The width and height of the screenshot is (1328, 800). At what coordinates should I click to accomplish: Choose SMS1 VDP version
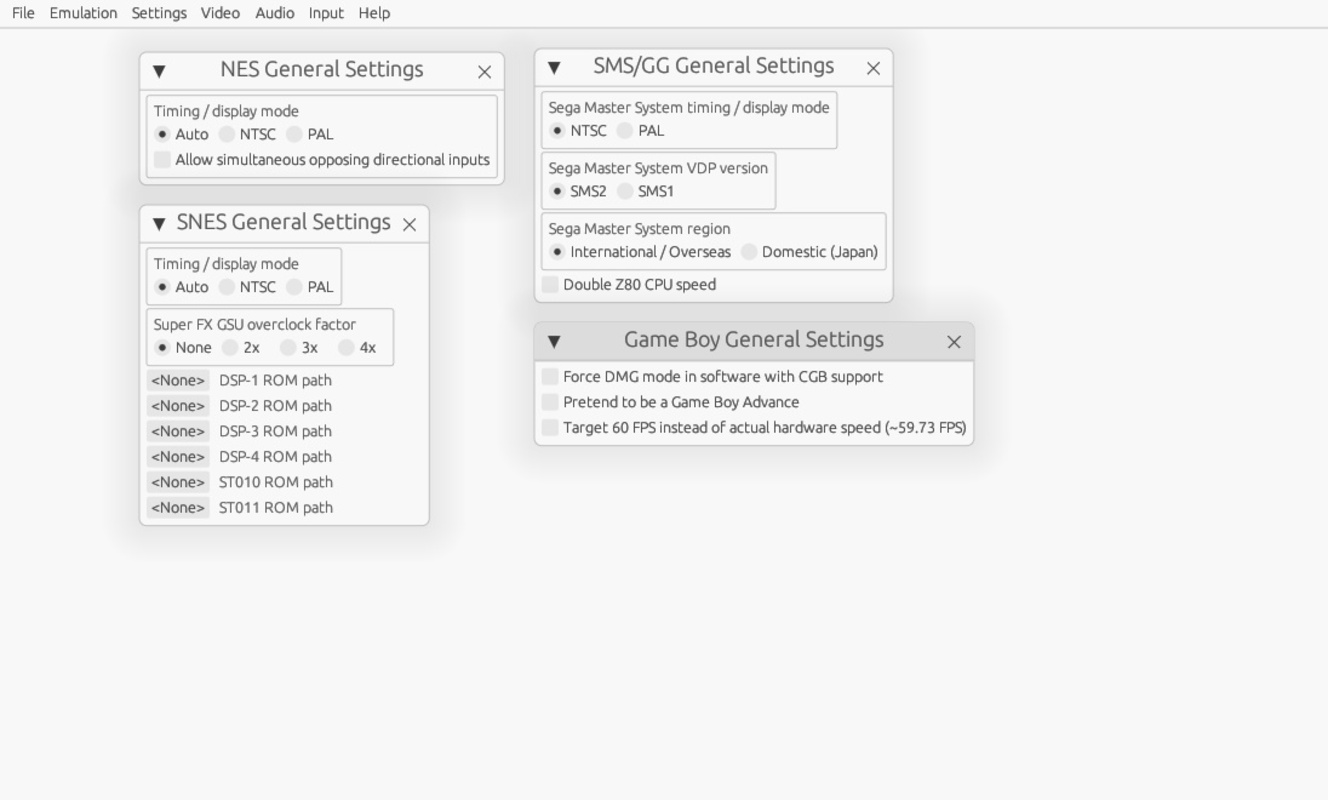[x=625, y=191]
